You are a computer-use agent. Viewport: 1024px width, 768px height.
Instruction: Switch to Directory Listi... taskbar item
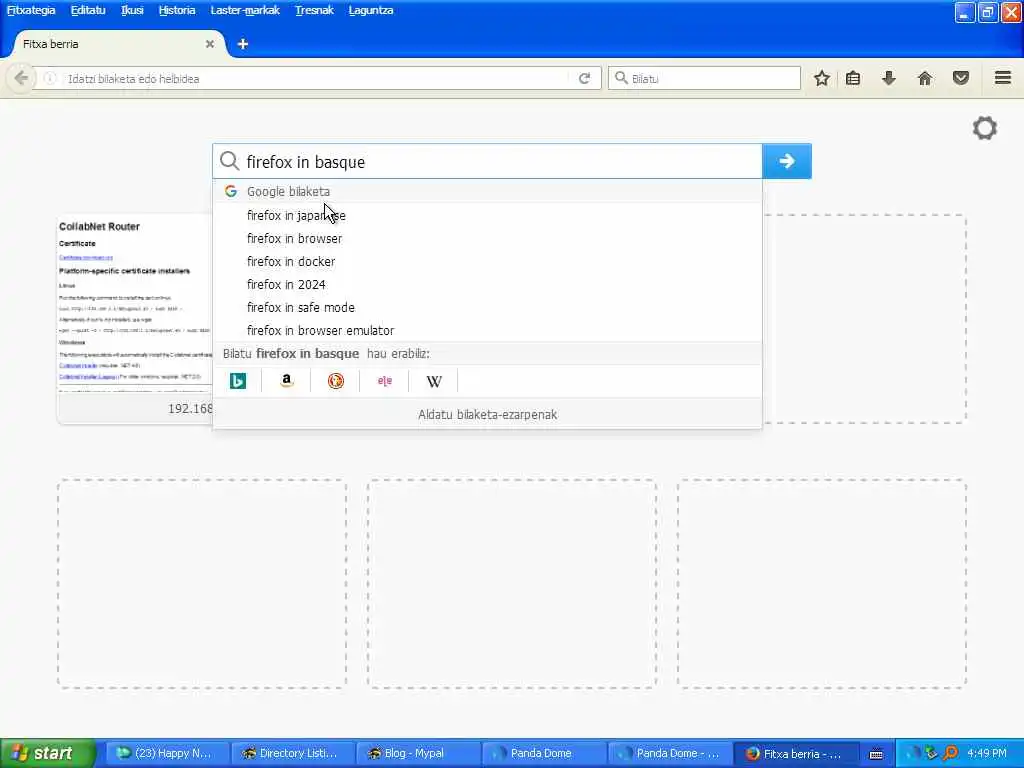coord(293,753)
